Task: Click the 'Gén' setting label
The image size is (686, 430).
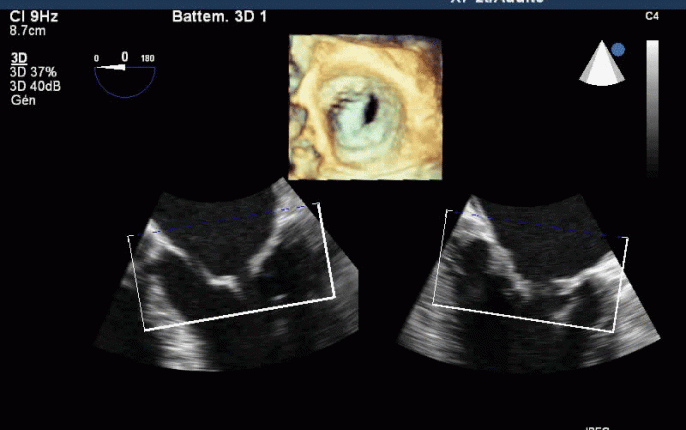Action: [x=23, y=100]
